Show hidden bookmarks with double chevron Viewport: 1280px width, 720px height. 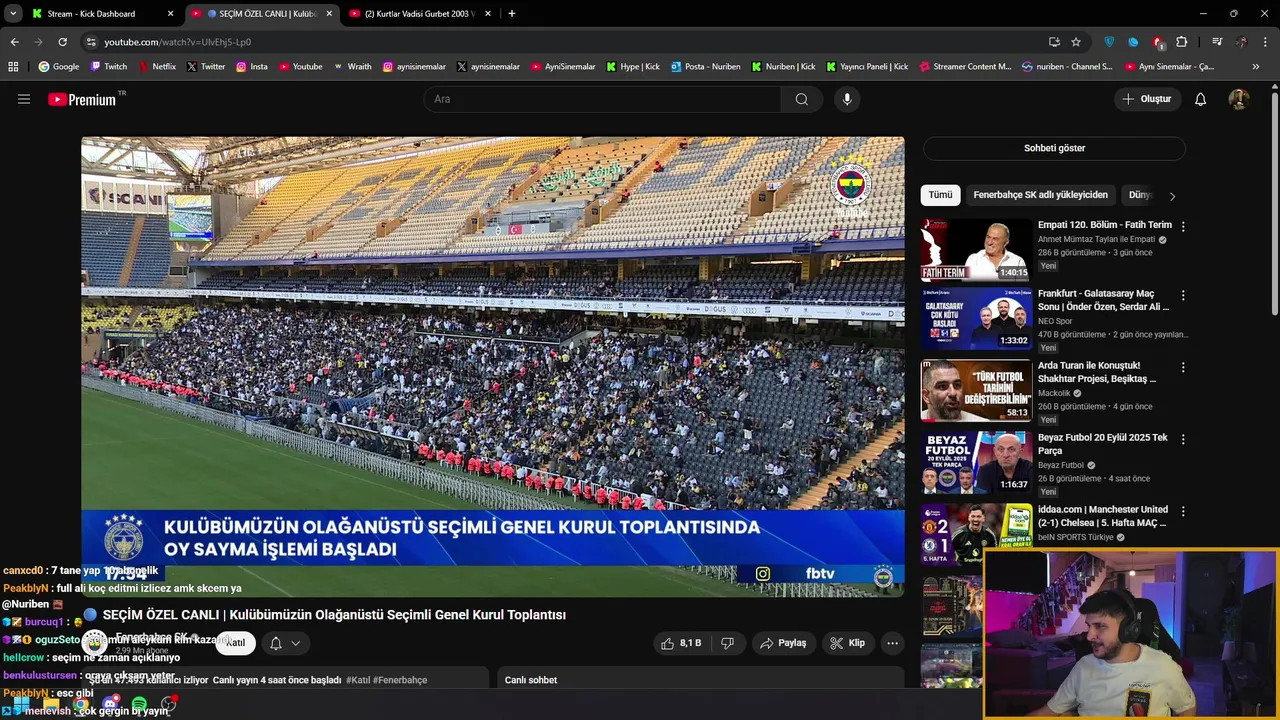pos(1256,67)
